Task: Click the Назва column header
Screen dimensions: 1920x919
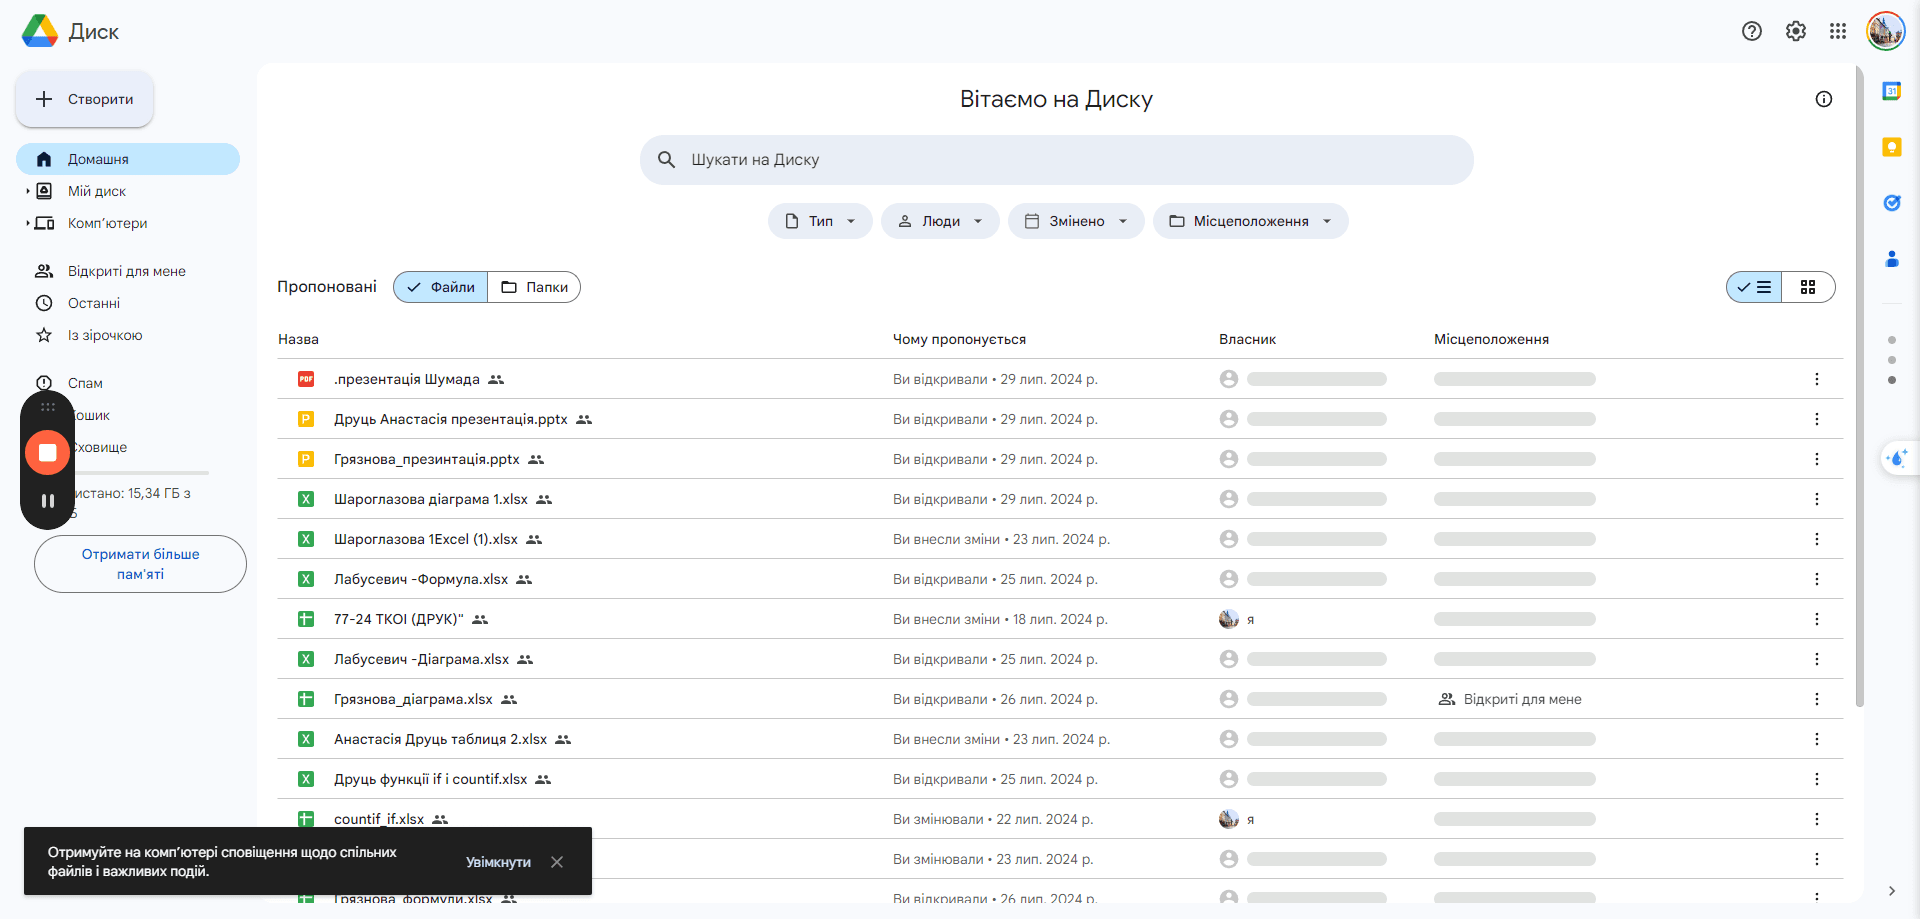Action: pos(298,339)
